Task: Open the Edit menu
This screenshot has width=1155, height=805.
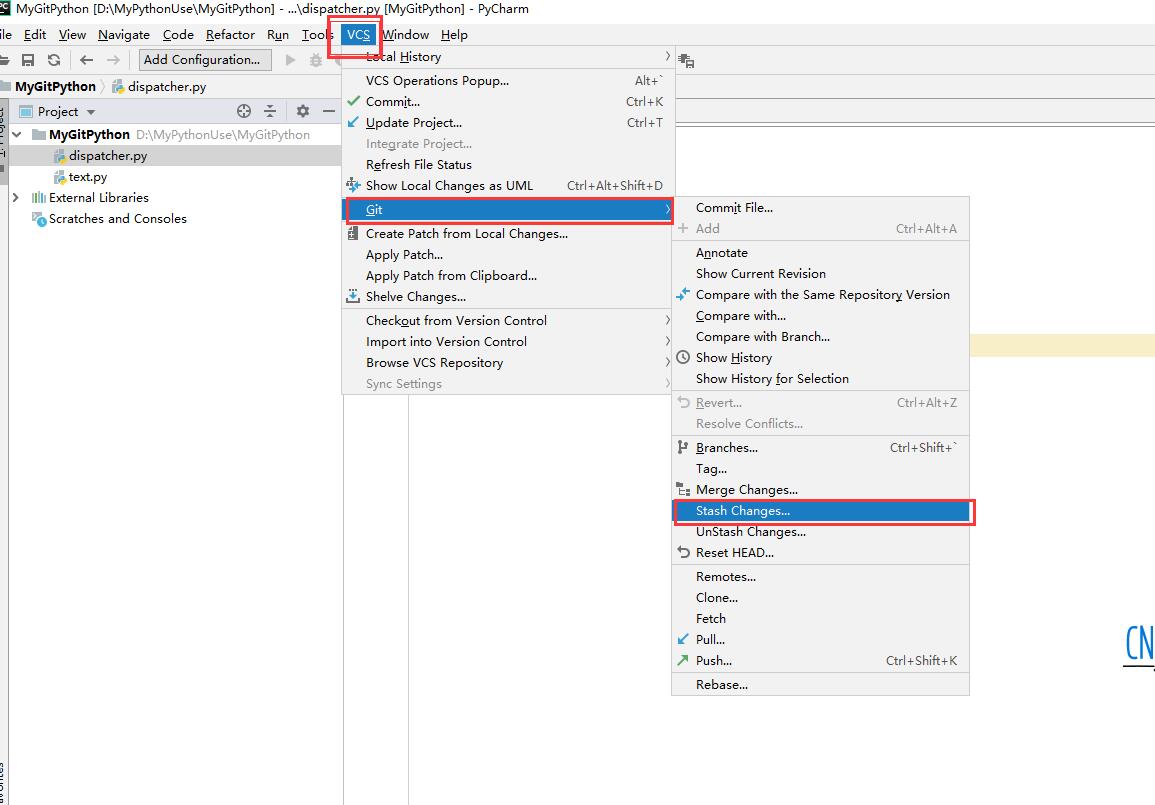Action: click(x=35, y=35)
